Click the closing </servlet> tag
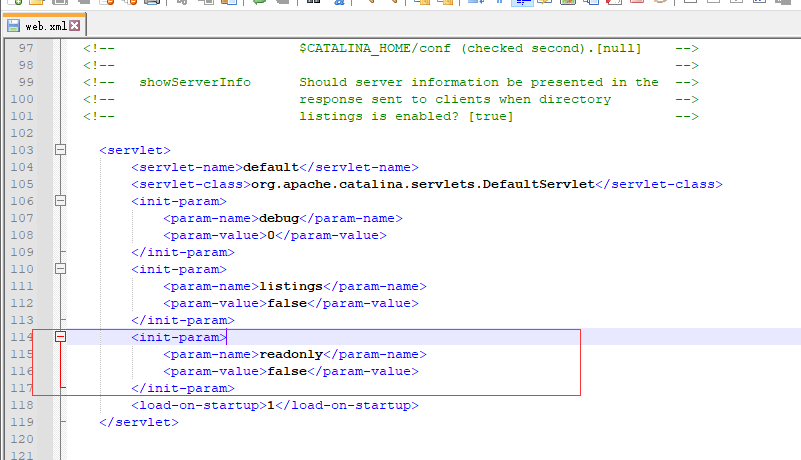The image size is (801, 460). 139,422
